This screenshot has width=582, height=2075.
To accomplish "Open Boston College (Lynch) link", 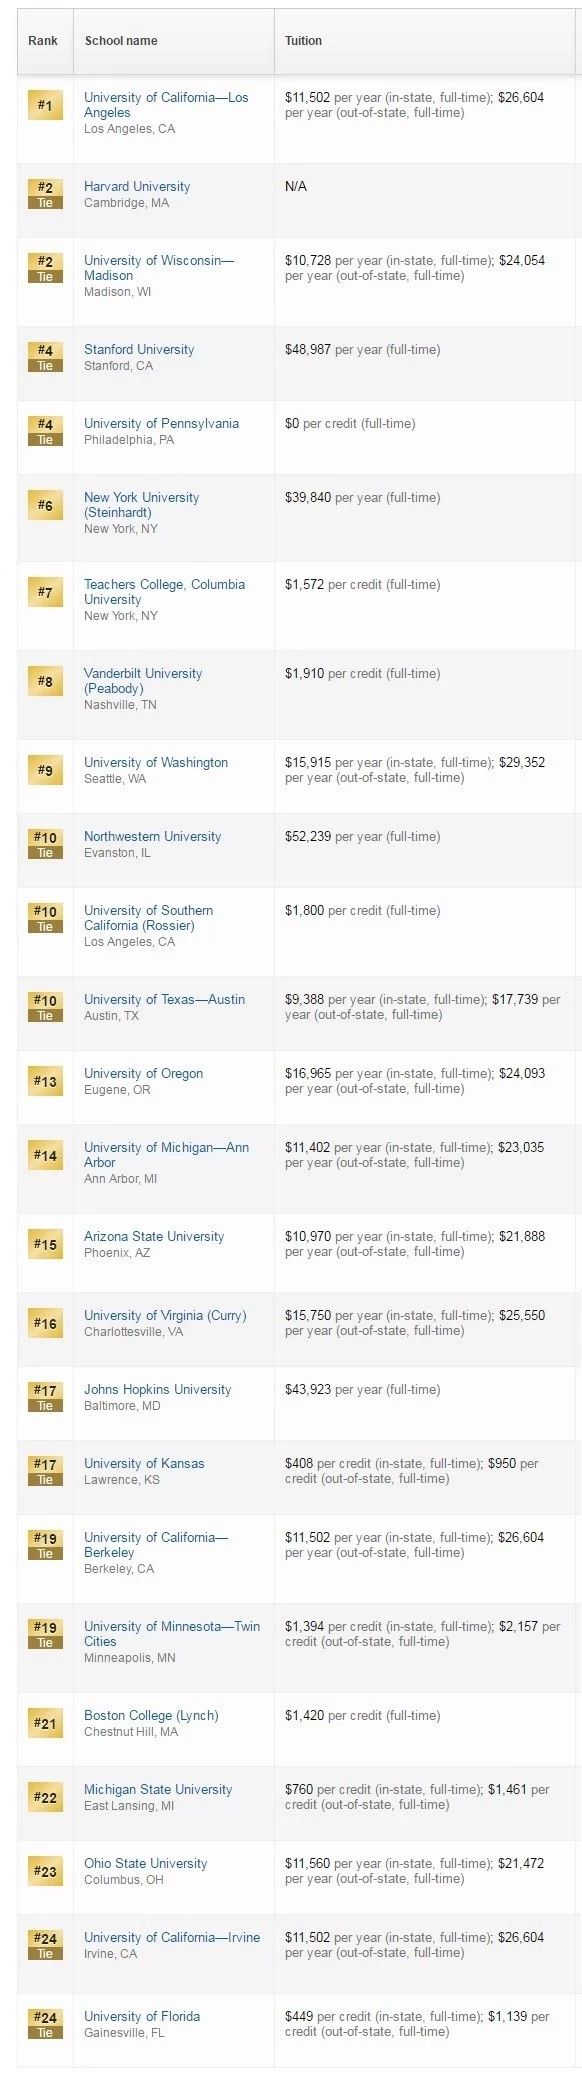I will coord(151,1715).
